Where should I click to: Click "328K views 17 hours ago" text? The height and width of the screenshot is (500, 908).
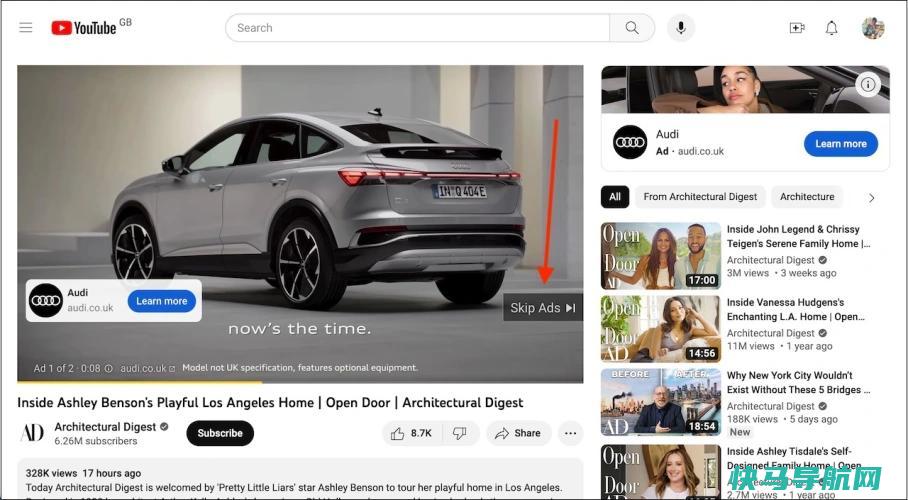[x=83, y=473]
